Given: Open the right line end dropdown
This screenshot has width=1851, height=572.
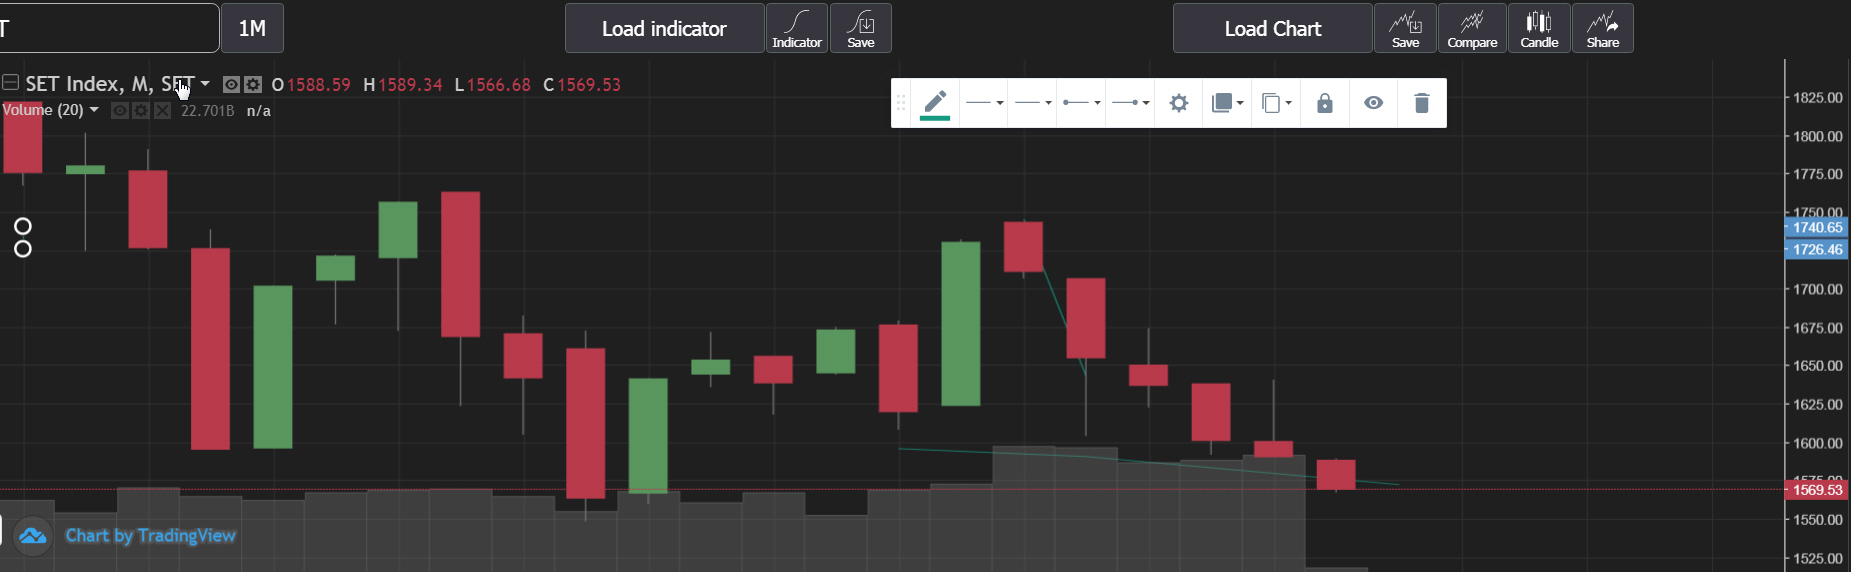Looking at the screenshot, I should [1130, 103].
